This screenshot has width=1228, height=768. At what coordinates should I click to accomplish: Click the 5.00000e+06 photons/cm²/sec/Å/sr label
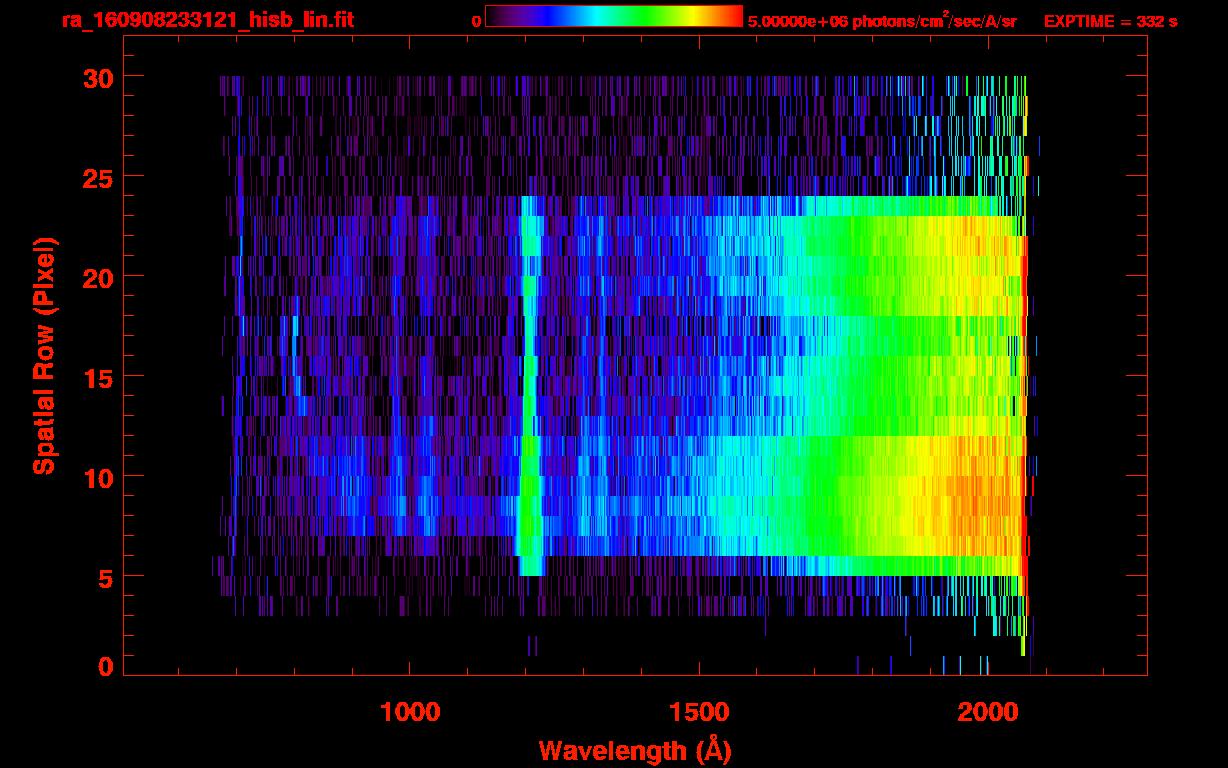(882, 20)
